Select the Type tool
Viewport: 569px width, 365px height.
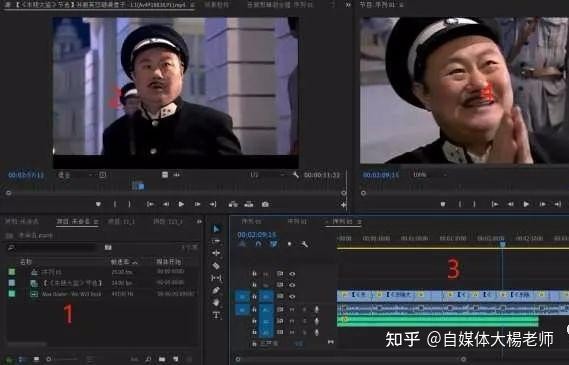tap(216, 315)
